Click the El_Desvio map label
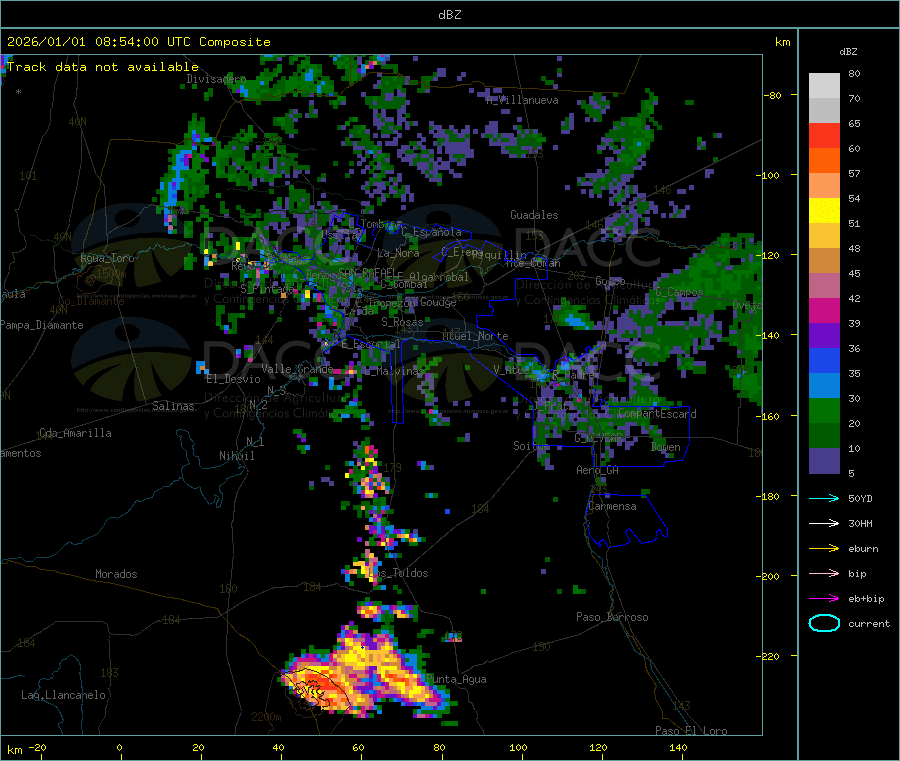 click(x=233, y=379)
